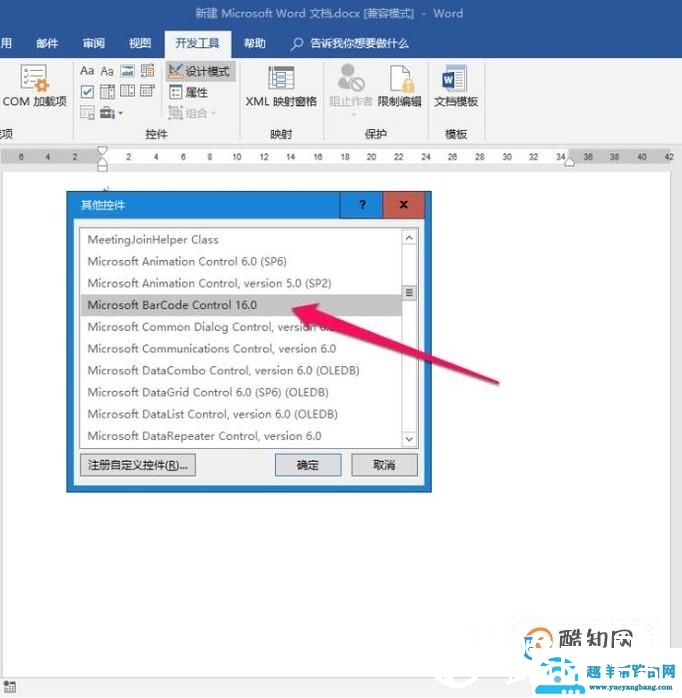Select Microsoft Animation Control 6.0 (SP6)

pos(241,261)
